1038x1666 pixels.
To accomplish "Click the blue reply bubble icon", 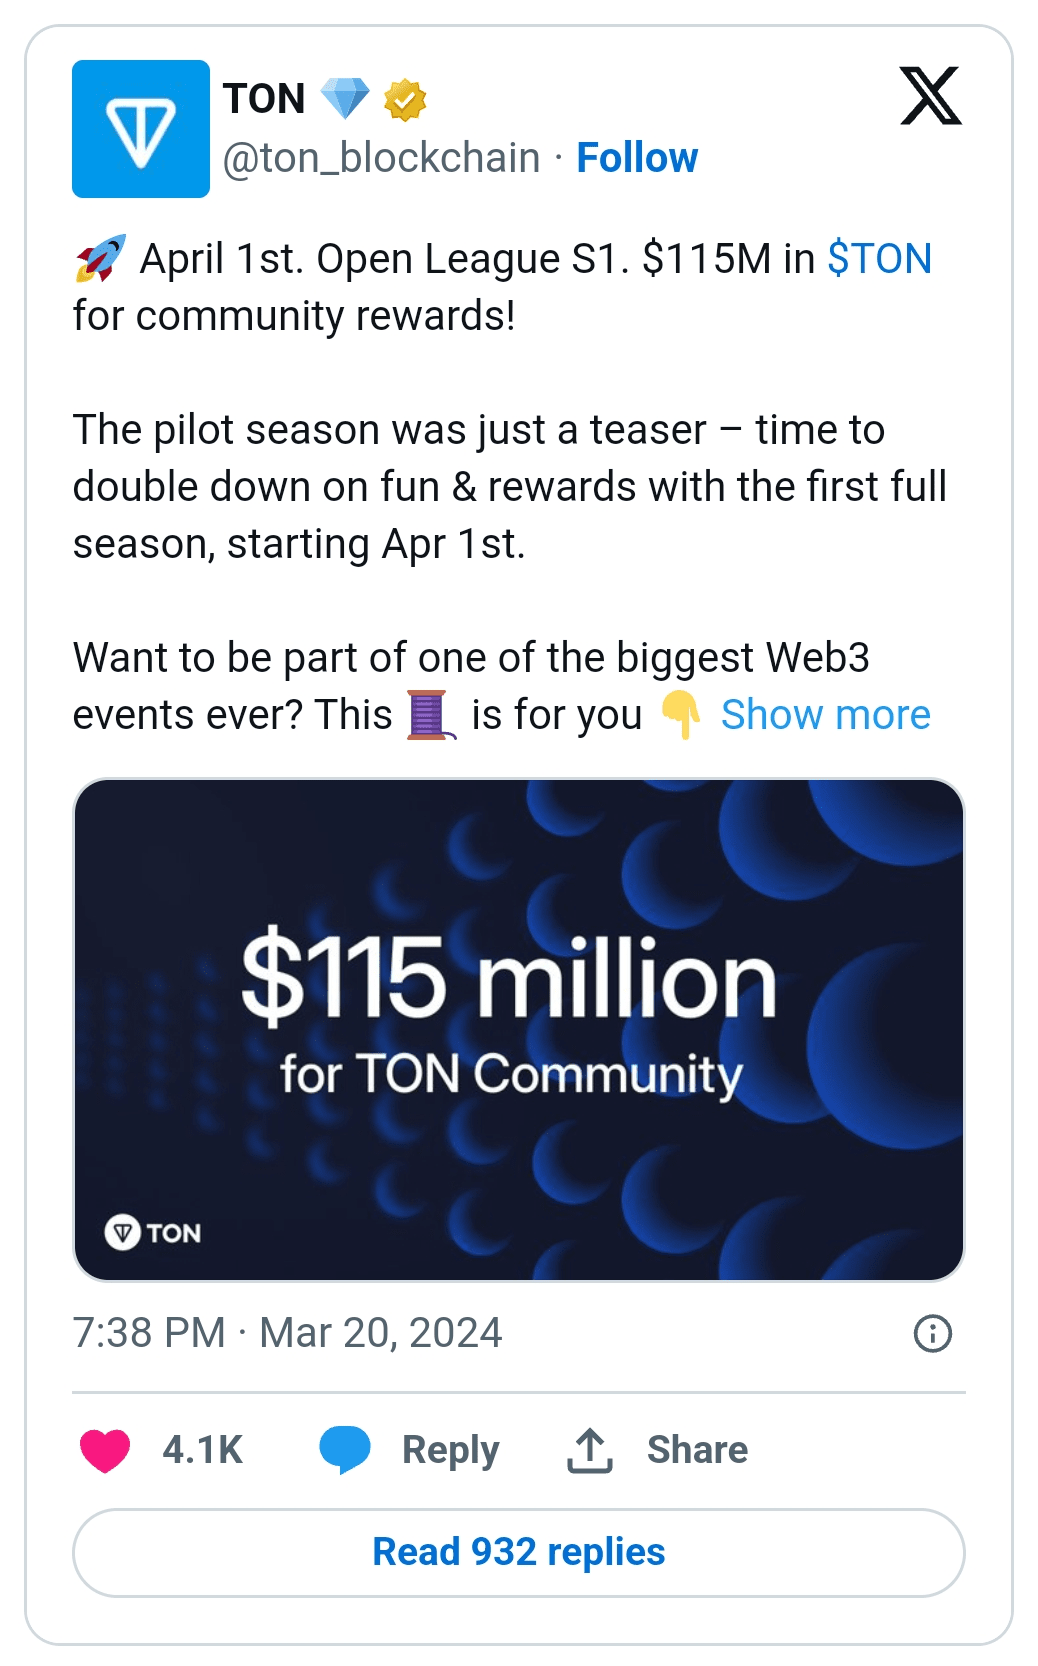I will point(344,1450).
